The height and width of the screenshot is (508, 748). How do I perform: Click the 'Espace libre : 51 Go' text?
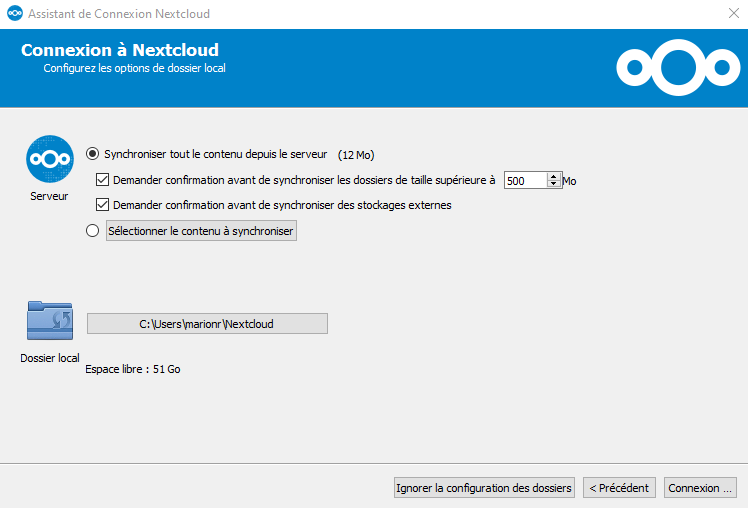point(133,369)
